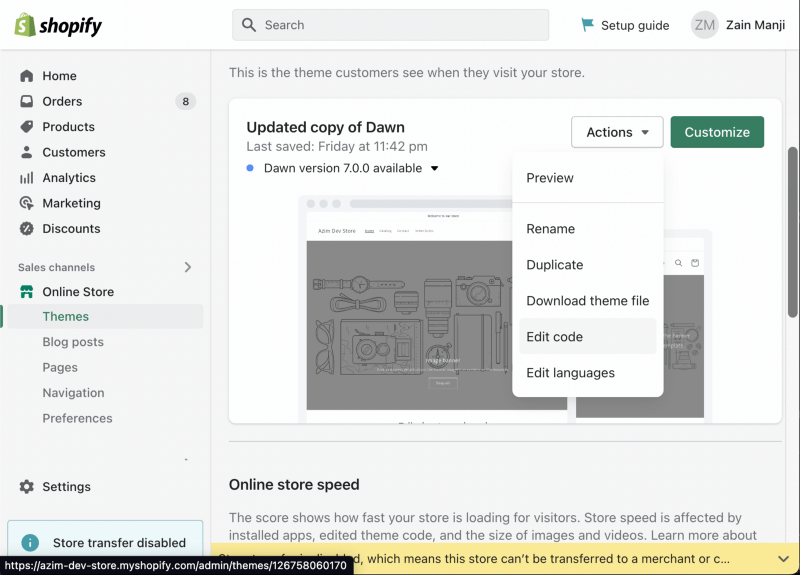This screenshot has width=800, height=575.
Task: Open Products in the sidebar
Action: point(68,127)
